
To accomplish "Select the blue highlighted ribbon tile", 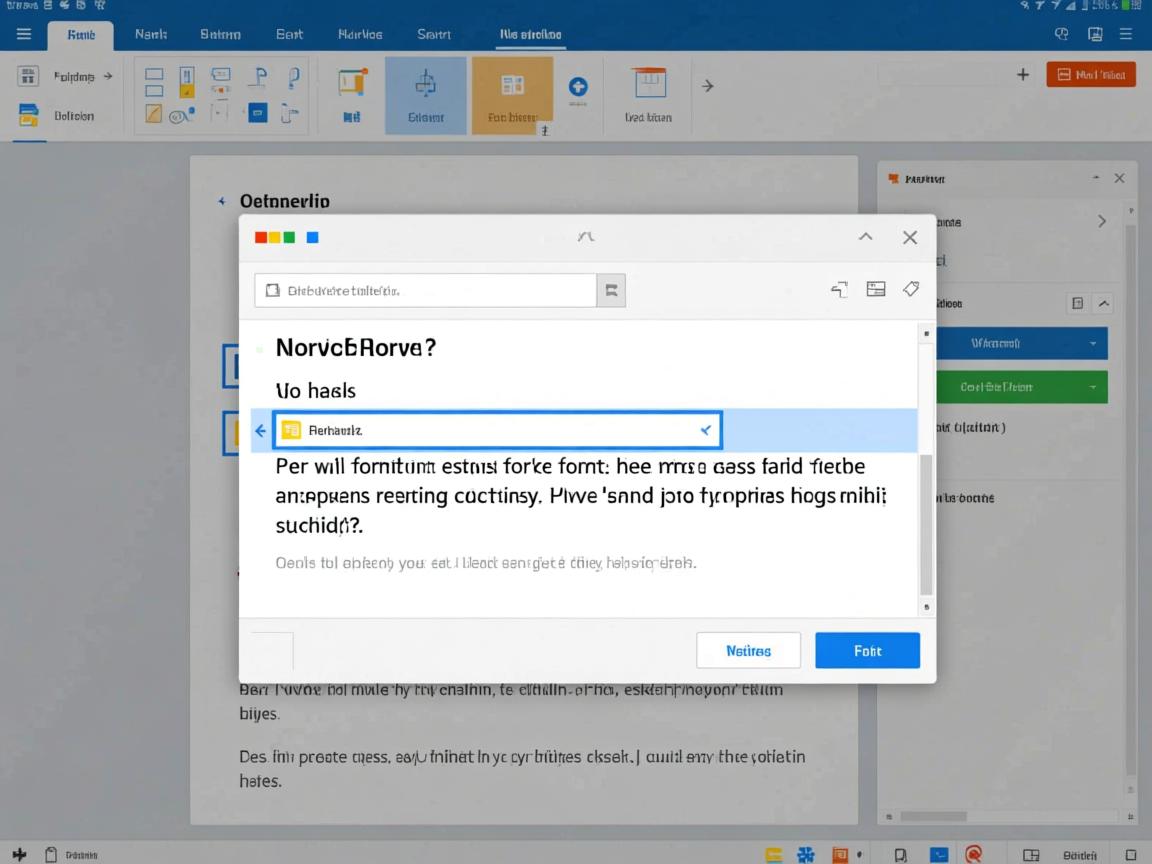I will (425, 95).
